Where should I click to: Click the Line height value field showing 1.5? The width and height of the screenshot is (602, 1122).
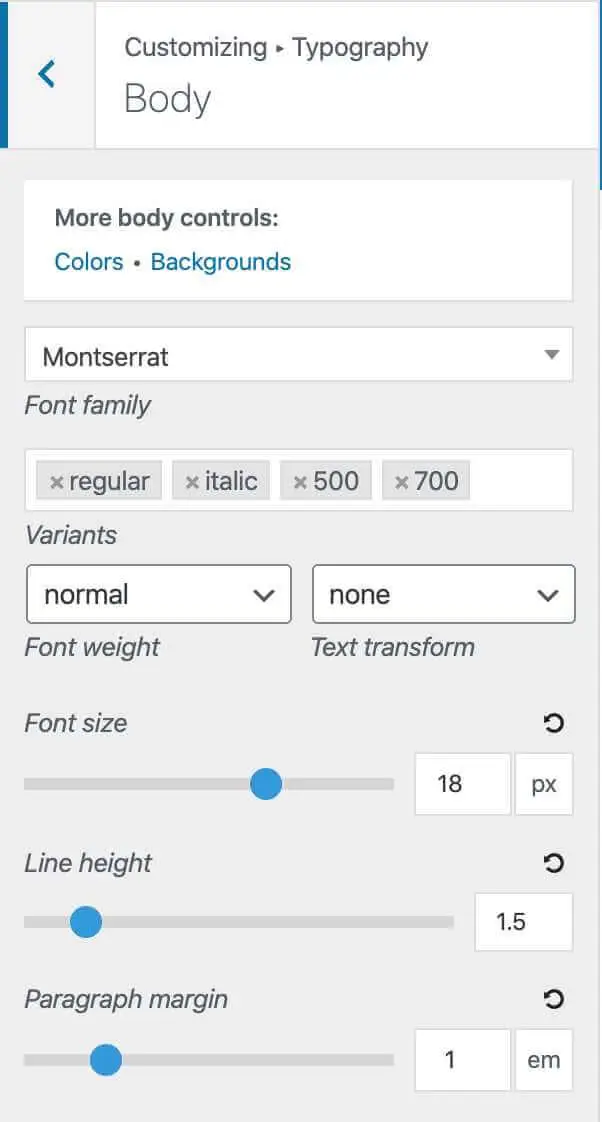pos(523,922)
